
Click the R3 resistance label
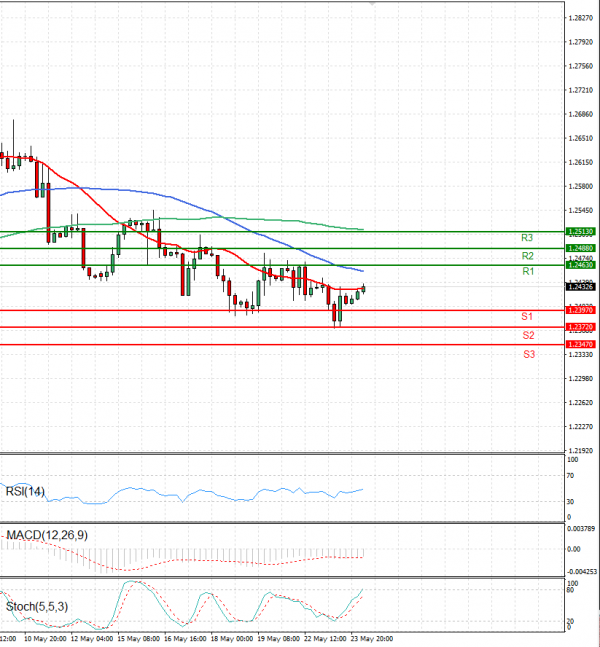527,238
